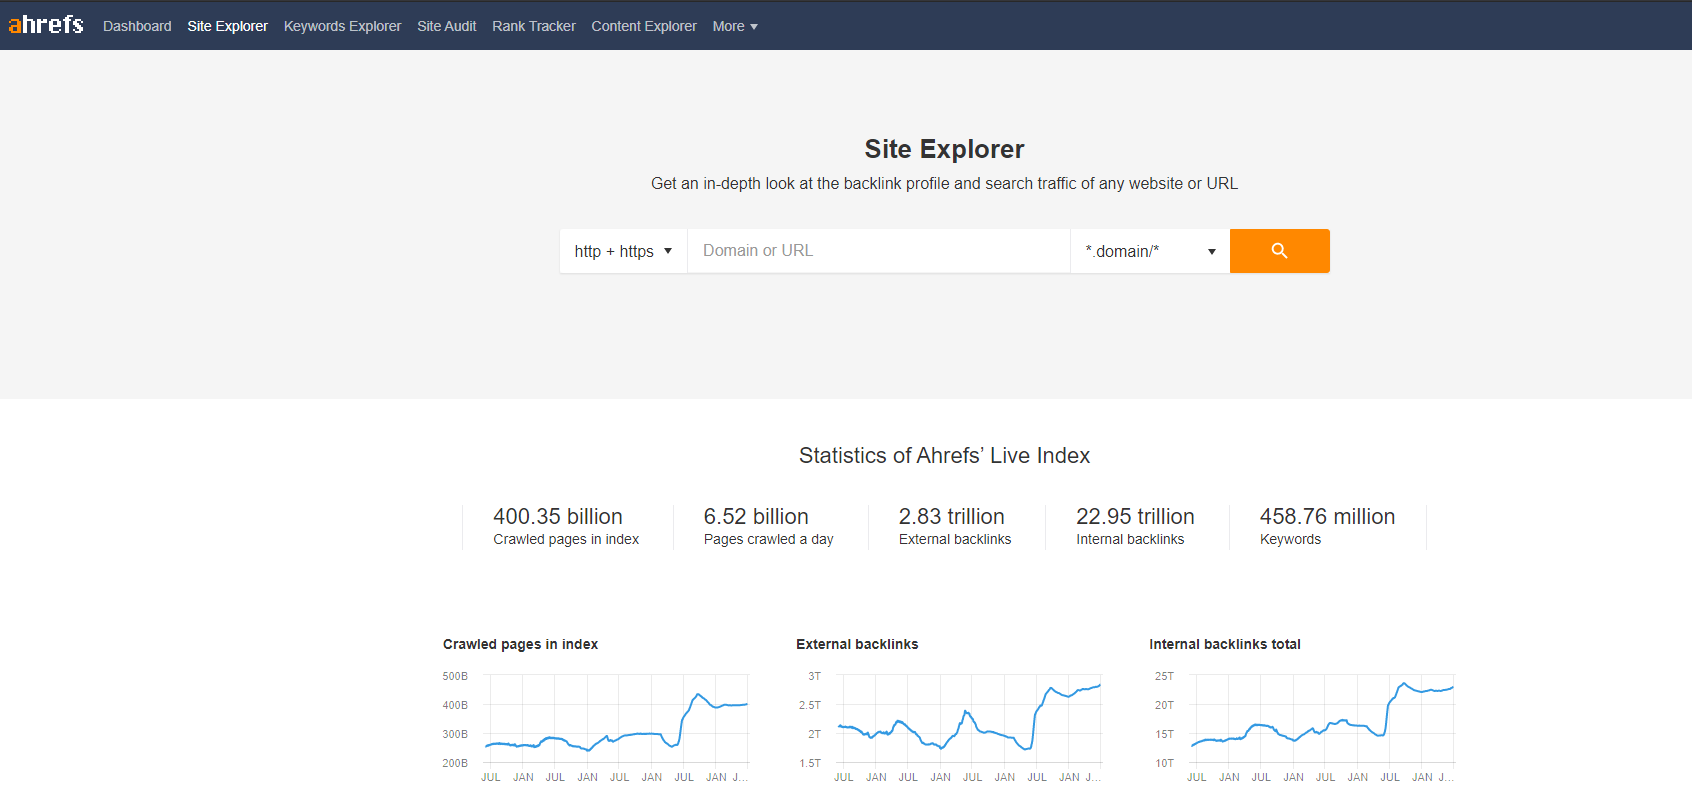Image resolution: width=1692 pixels, height=808 pixels.
Task: Click the orange search magnifier button
Action: tap(1279, 251)
